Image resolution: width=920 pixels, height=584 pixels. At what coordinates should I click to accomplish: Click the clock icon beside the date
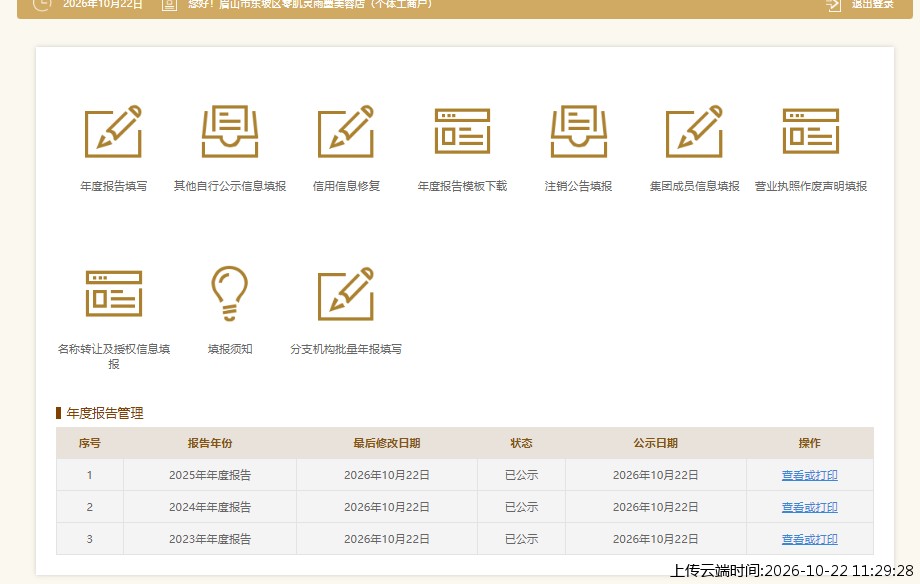coord(42,4)
